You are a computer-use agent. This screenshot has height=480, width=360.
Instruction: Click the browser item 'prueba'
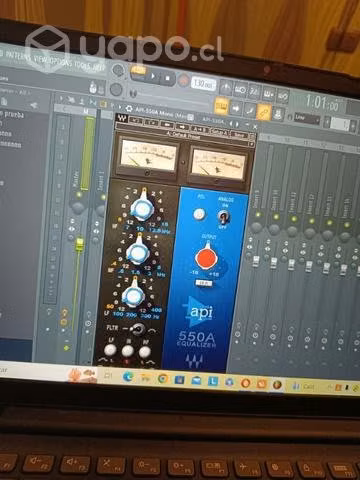tap(13, 115)
